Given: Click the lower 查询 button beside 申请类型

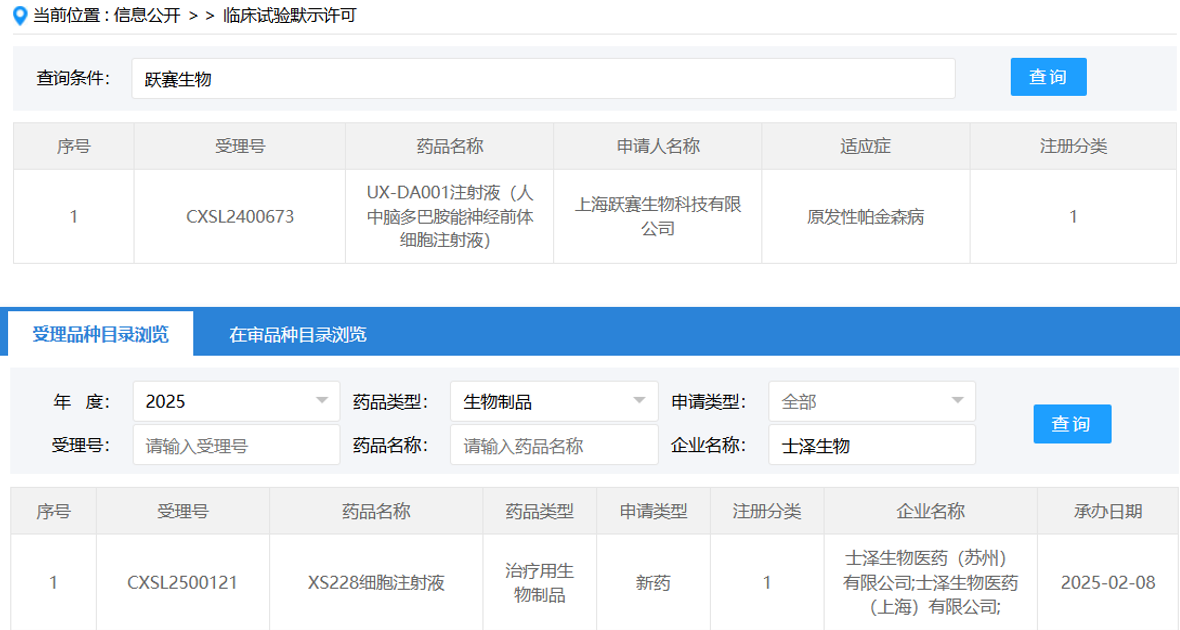Looking at the screenshot, I should [1071, 424].
